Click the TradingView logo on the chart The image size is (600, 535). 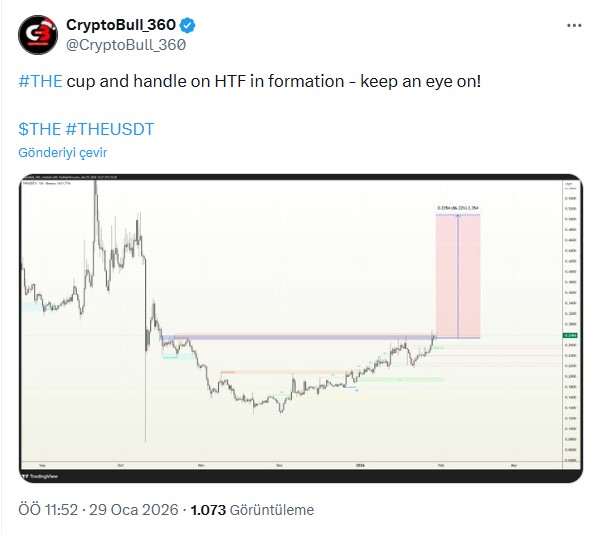coord(40,473)
